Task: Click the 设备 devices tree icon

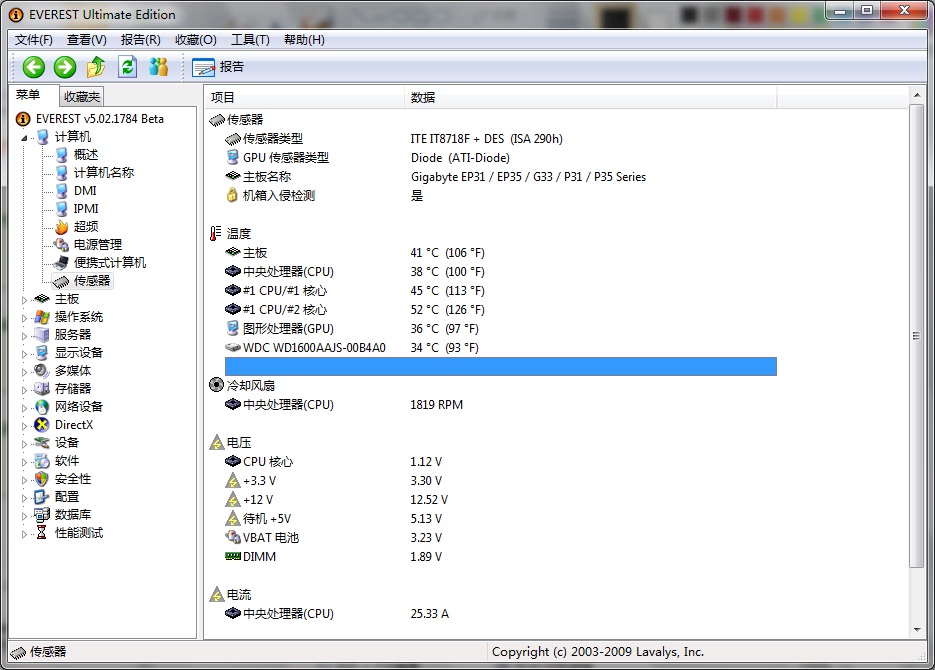Action: [x=42, y=442]
